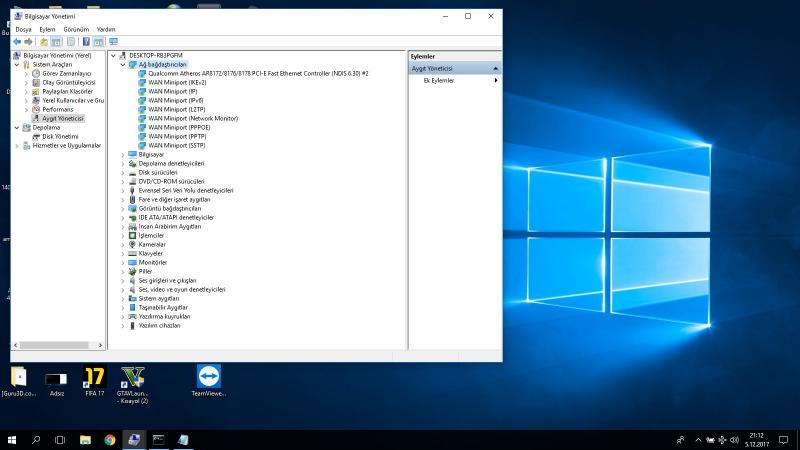
Task: Click Ek Eylemler in Actions pane
Action: pyautogui.click(x=438, y=80)
